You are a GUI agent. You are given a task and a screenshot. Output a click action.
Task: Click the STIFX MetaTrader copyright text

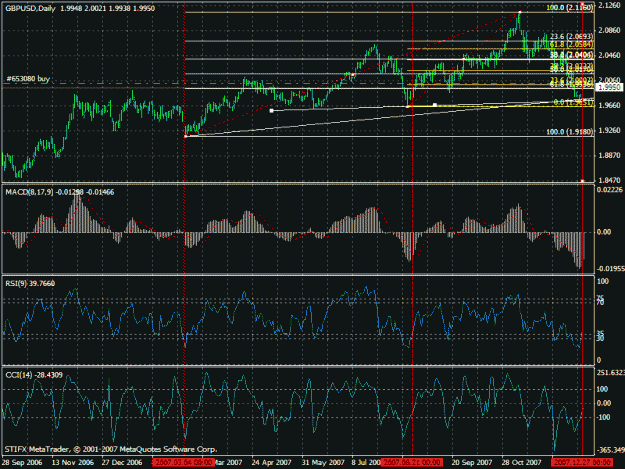pyautogui.click(x=111, y=449)
